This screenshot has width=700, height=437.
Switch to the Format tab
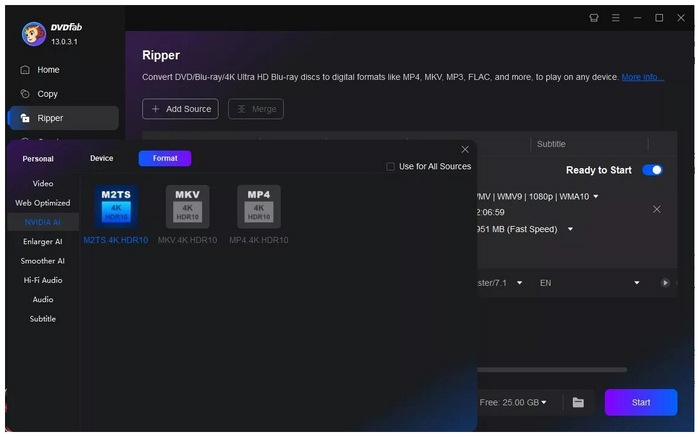(165, 158)
